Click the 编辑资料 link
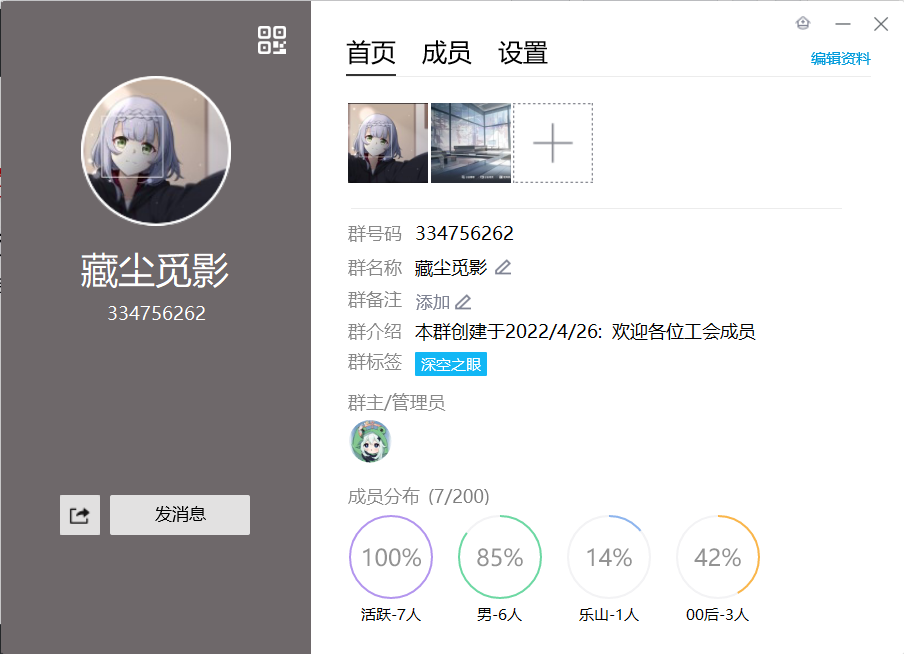 click(x=840, y=59)
